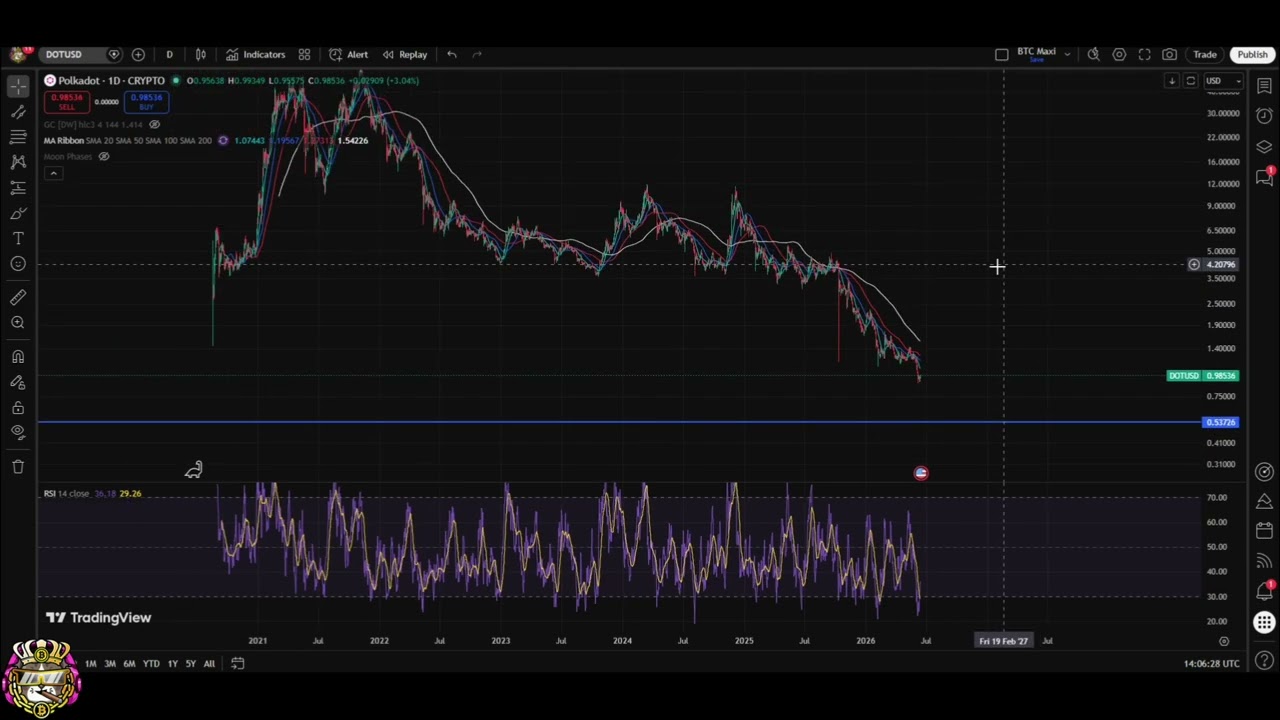Start bar Replay mode
1280x720 pixels.
coord(405,54)
